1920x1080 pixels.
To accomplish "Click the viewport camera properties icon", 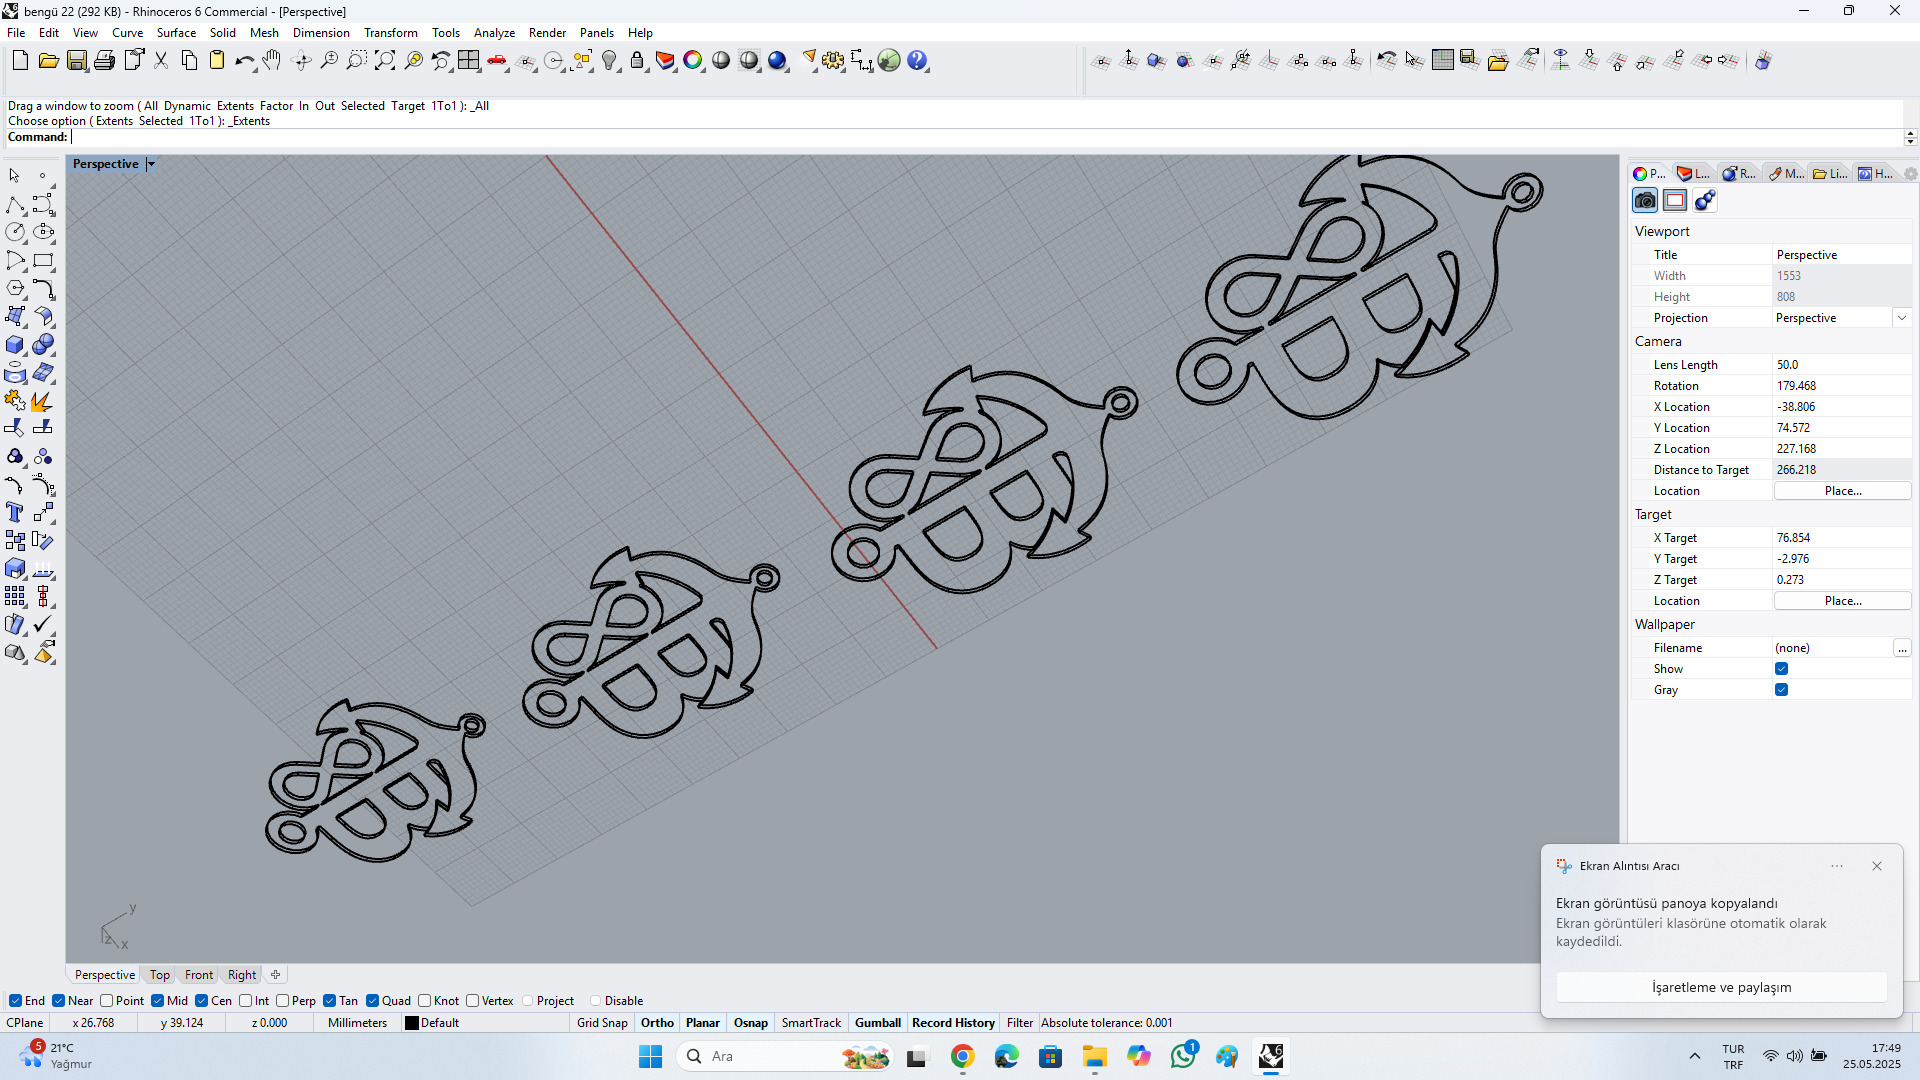I will click(1645, 201).
